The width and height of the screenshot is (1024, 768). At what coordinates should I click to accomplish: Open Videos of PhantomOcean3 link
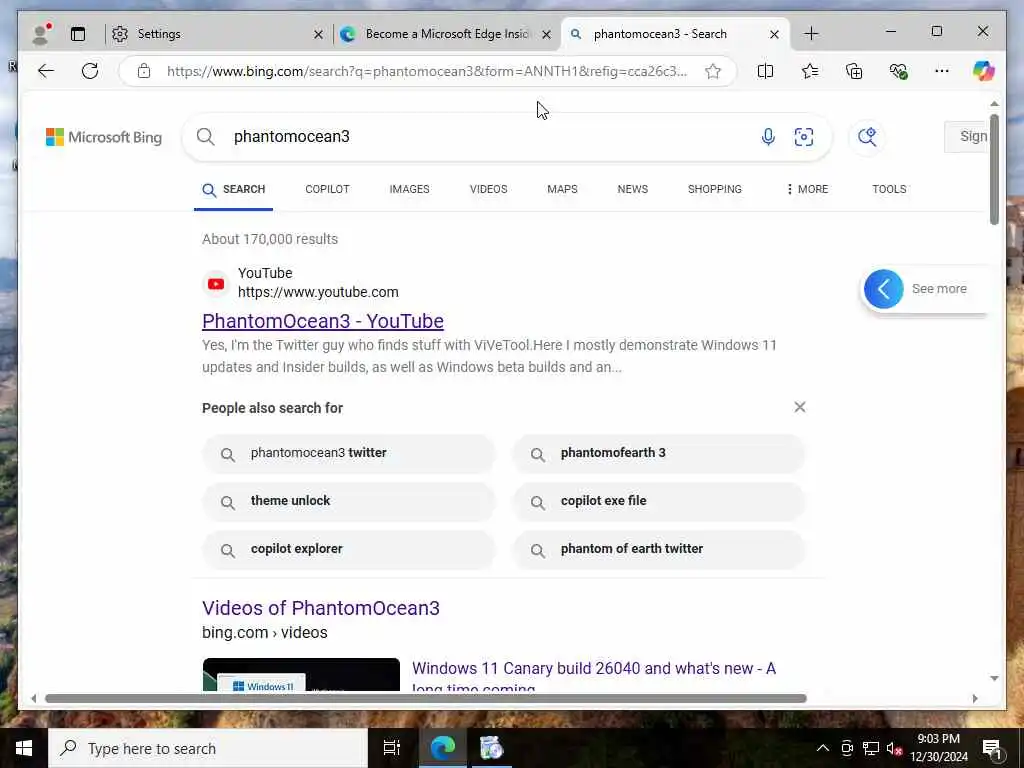[321, 608]
